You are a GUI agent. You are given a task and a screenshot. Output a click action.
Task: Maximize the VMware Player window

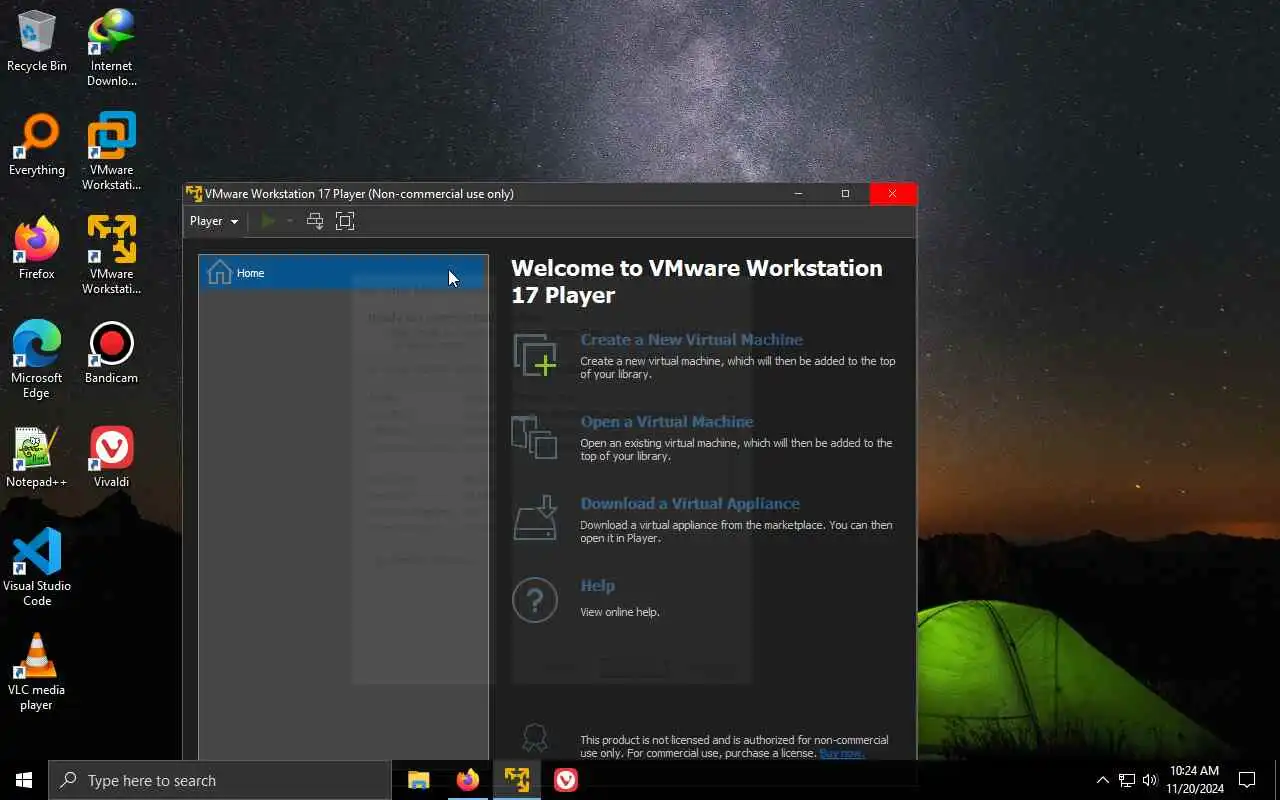coord(845,194)
